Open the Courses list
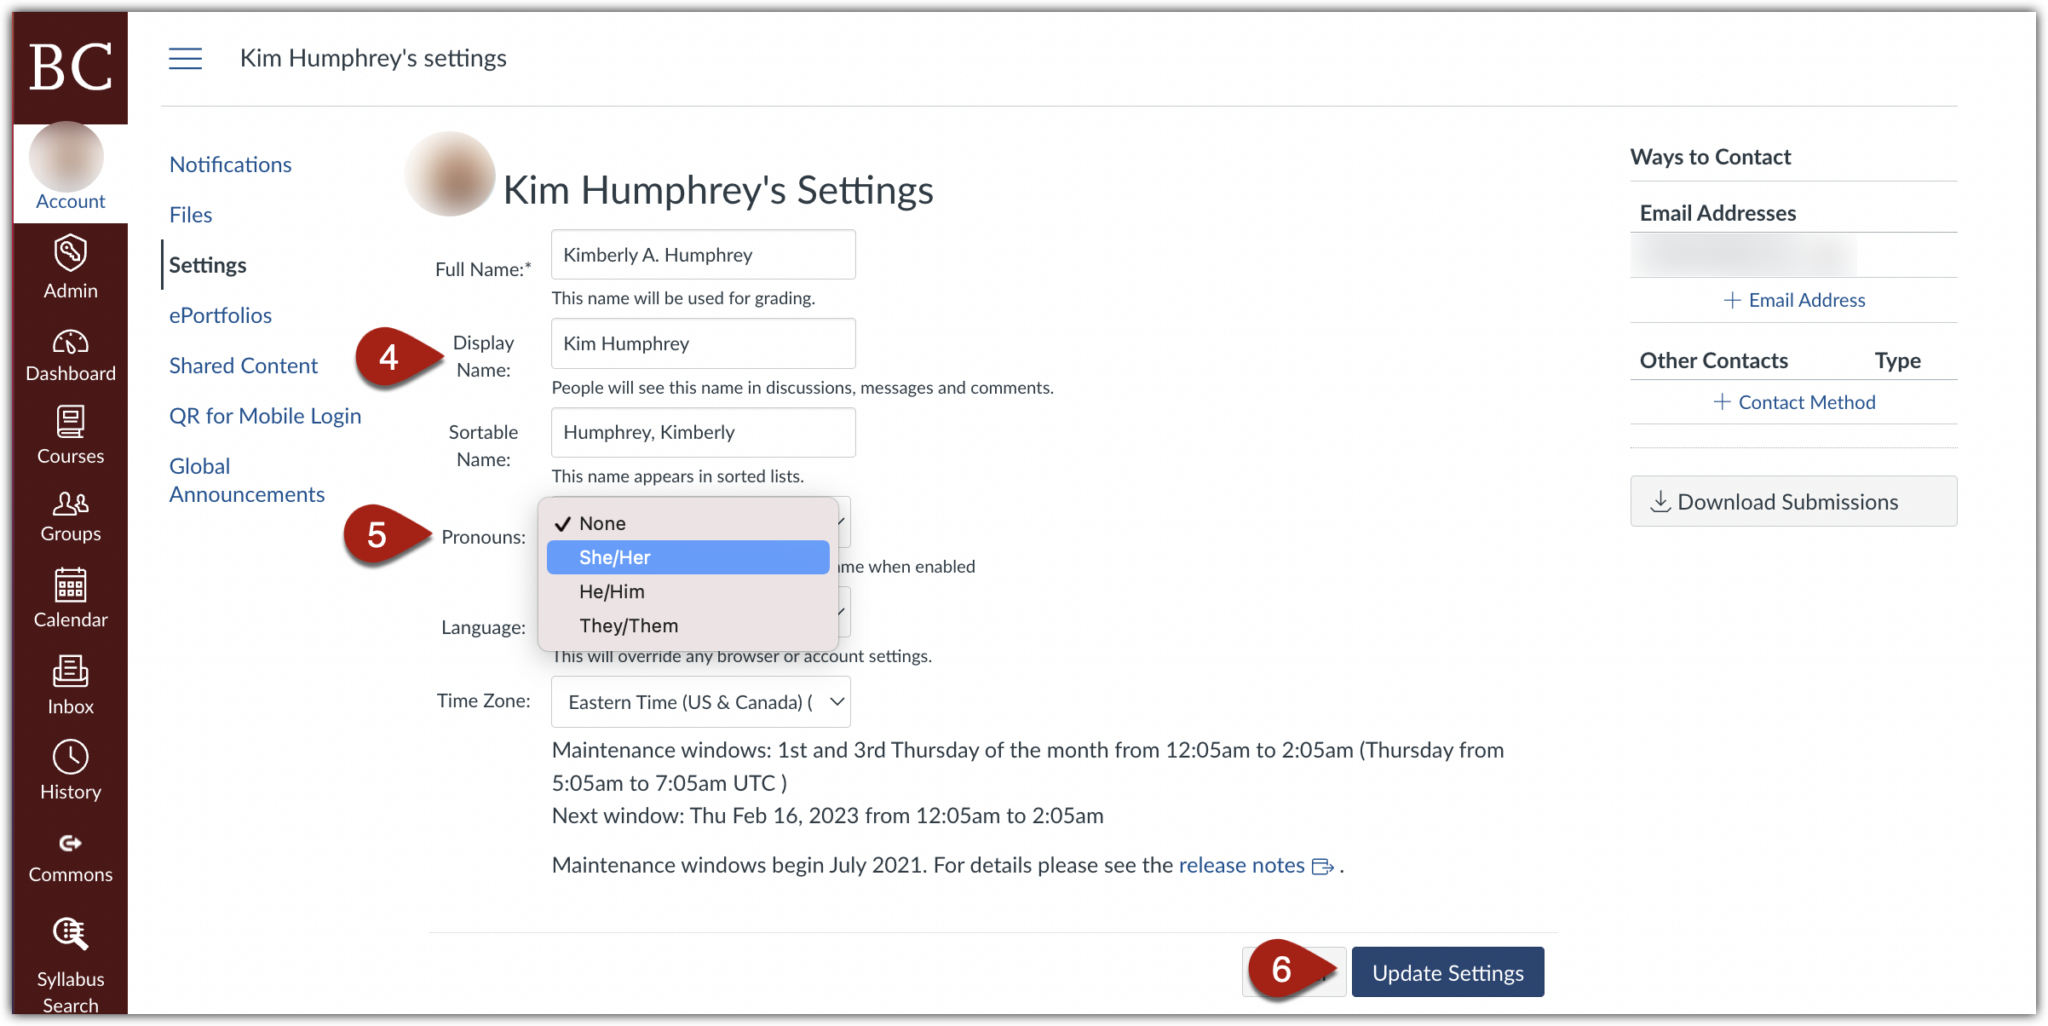 pyautogui.click(x=69, y=434)
